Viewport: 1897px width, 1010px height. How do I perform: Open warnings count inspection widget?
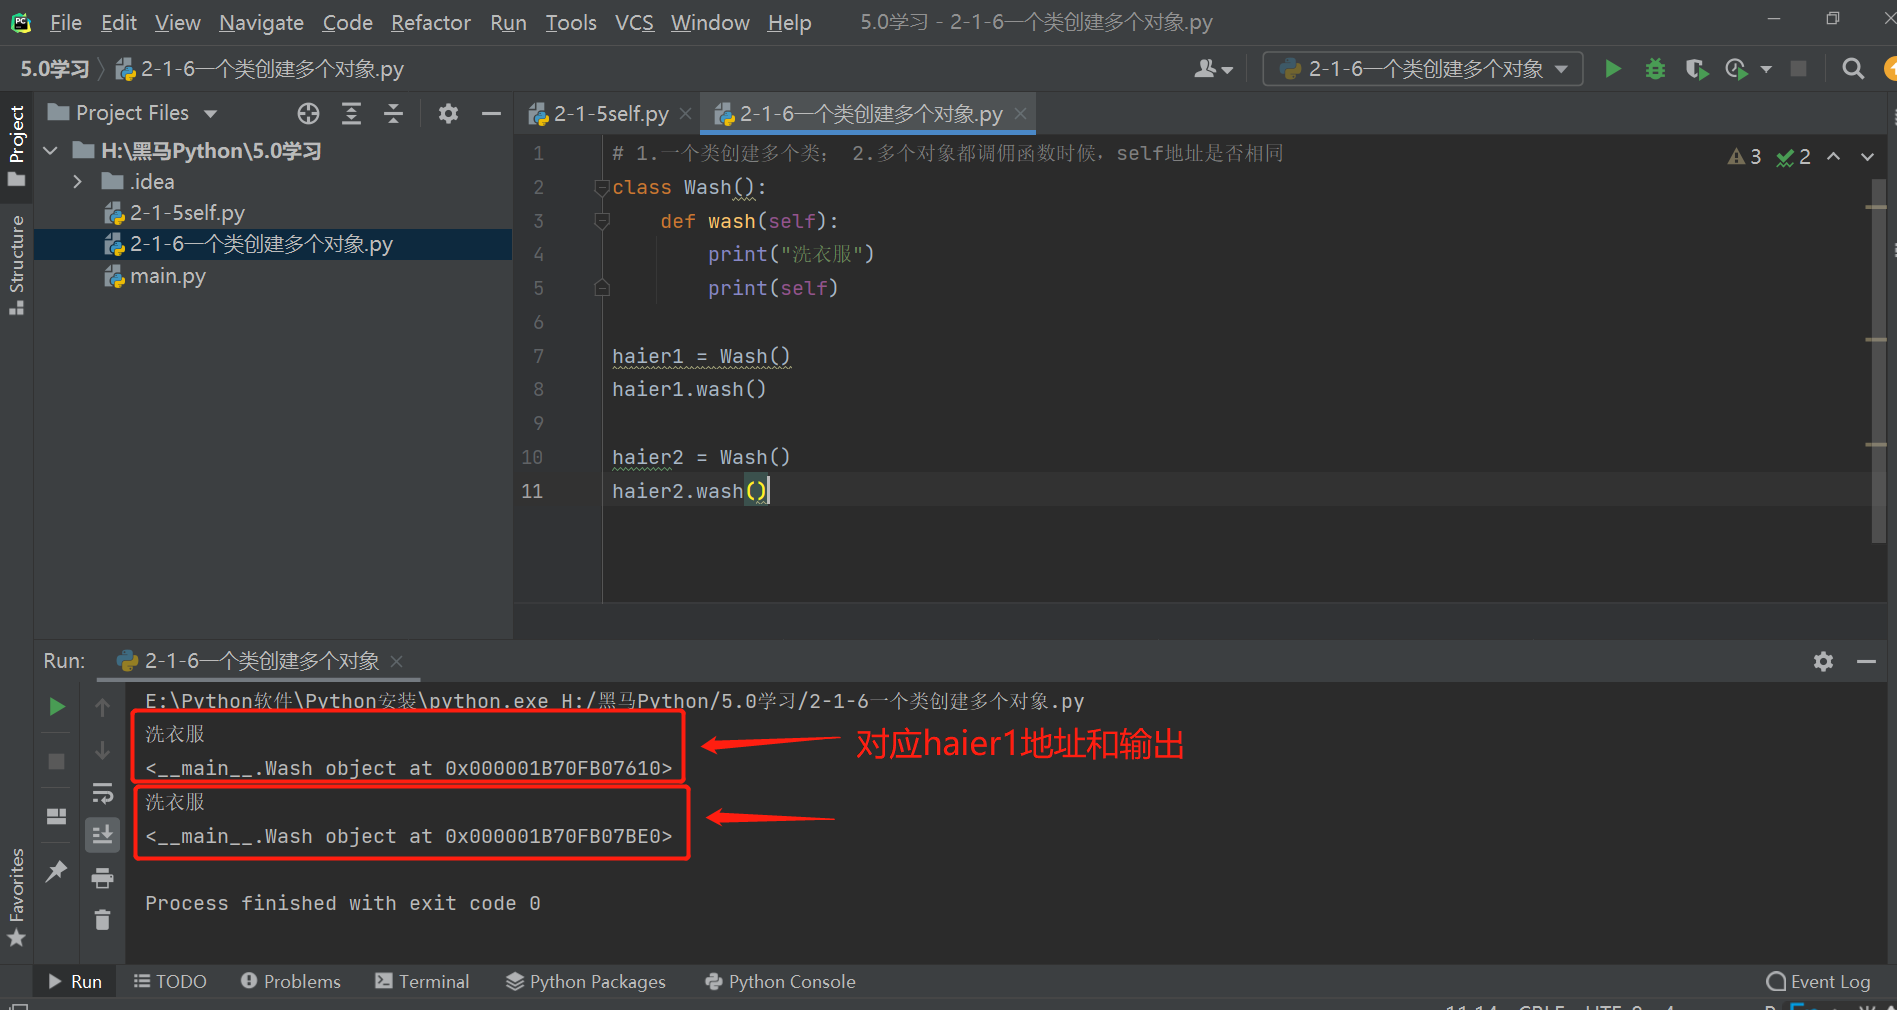tap(1745, 156)
